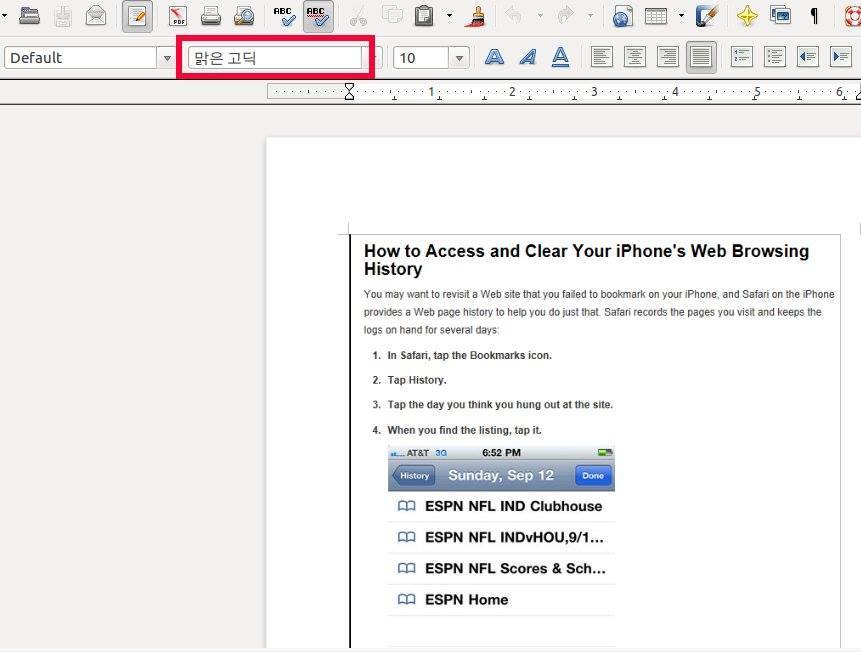Expand the Default paragraph style dropdown
Image resolution: width=861 pixels, height=652 pixels.
(167, 58)
